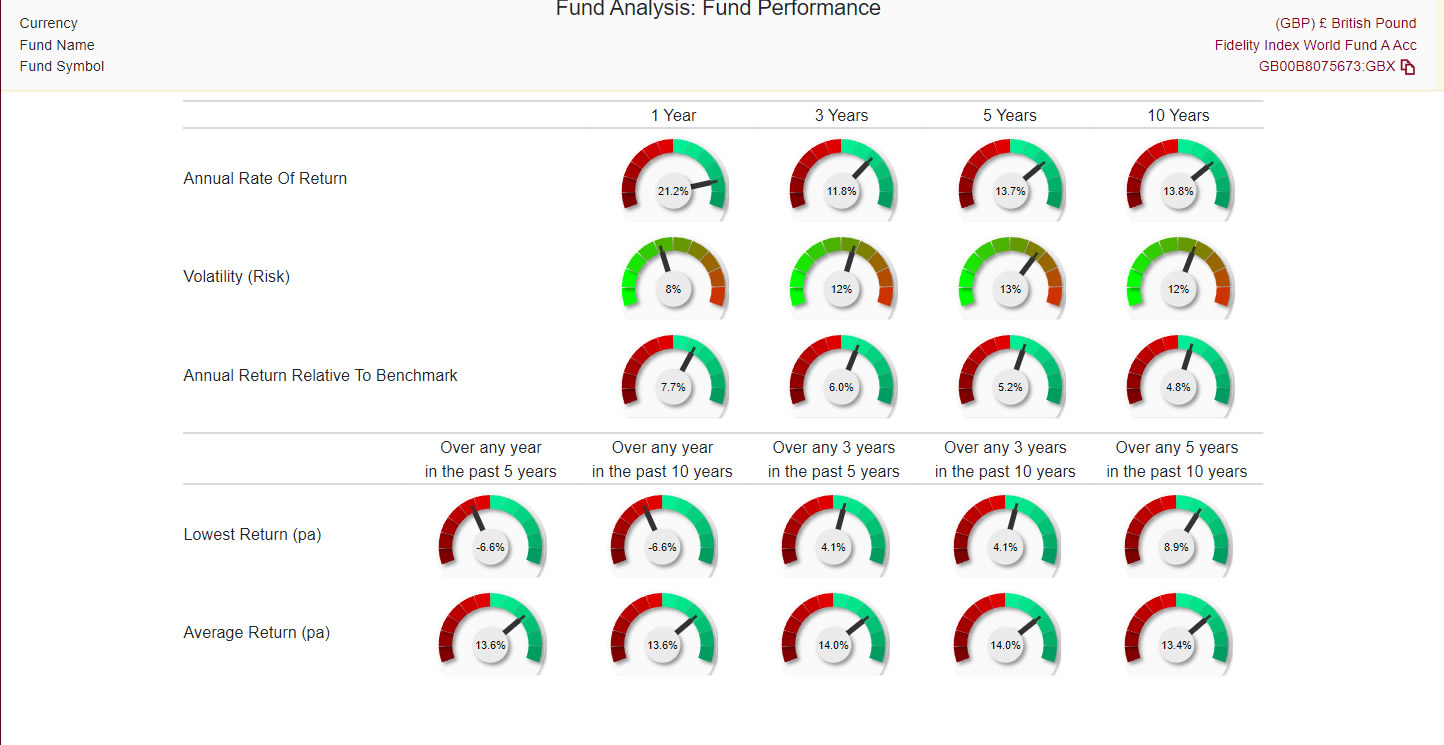Click the 1 Year column header
The width and height of the screenshot is (1444, 745).
(673, 115)
